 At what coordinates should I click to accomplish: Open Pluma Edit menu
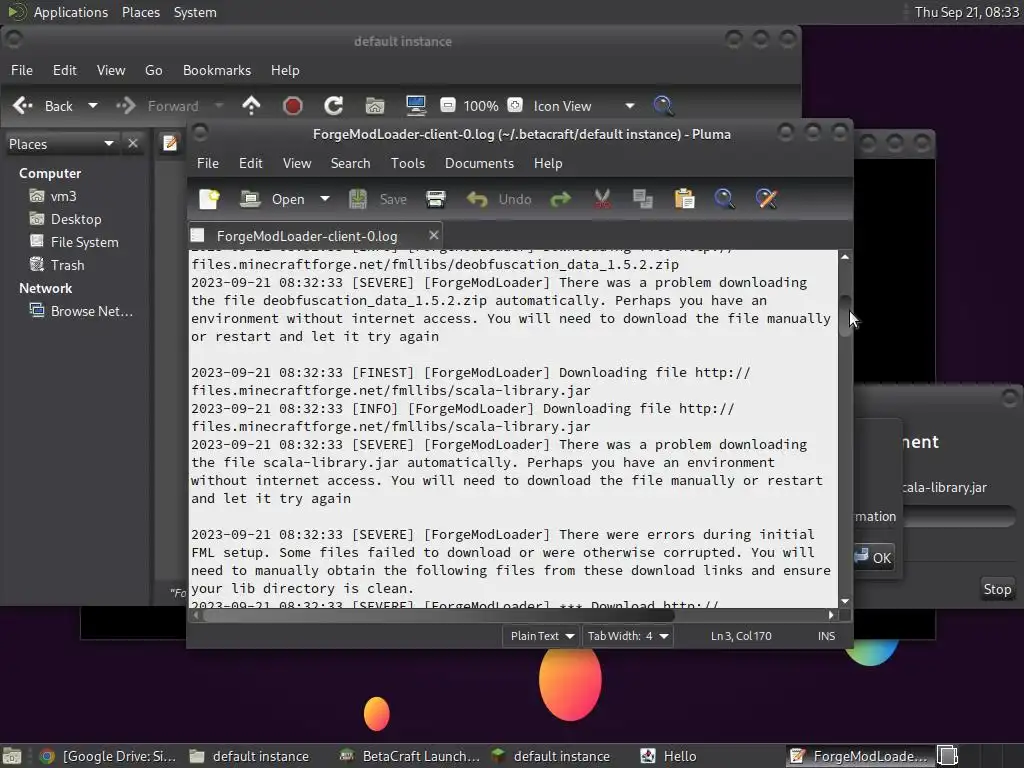point(250,163)
